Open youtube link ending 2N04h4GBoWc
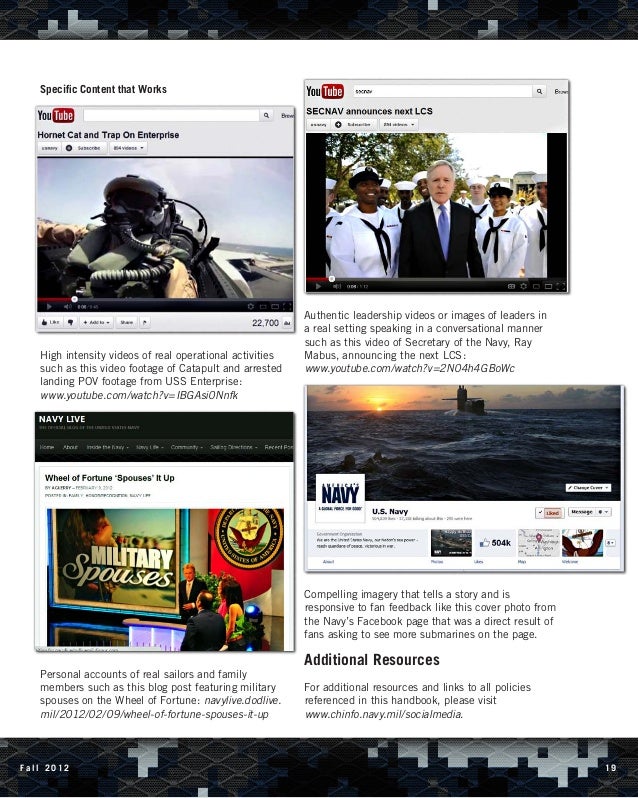The width and height of the screenshot is (638, 798). click(x=410, y=368)
